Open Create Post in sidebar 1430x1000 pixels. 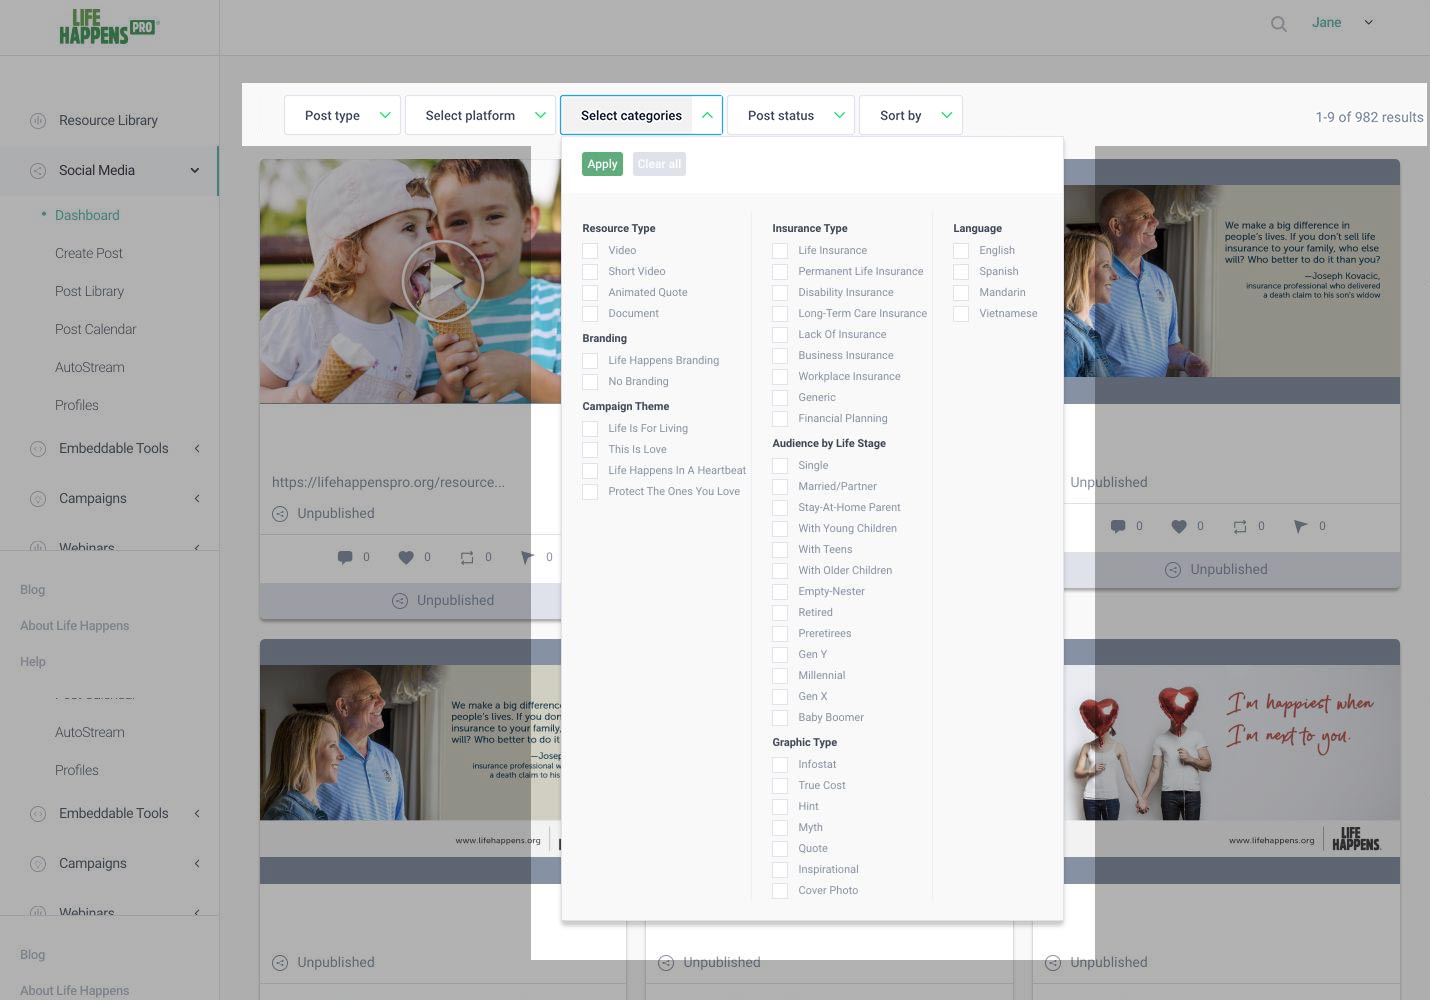[89, 253]
